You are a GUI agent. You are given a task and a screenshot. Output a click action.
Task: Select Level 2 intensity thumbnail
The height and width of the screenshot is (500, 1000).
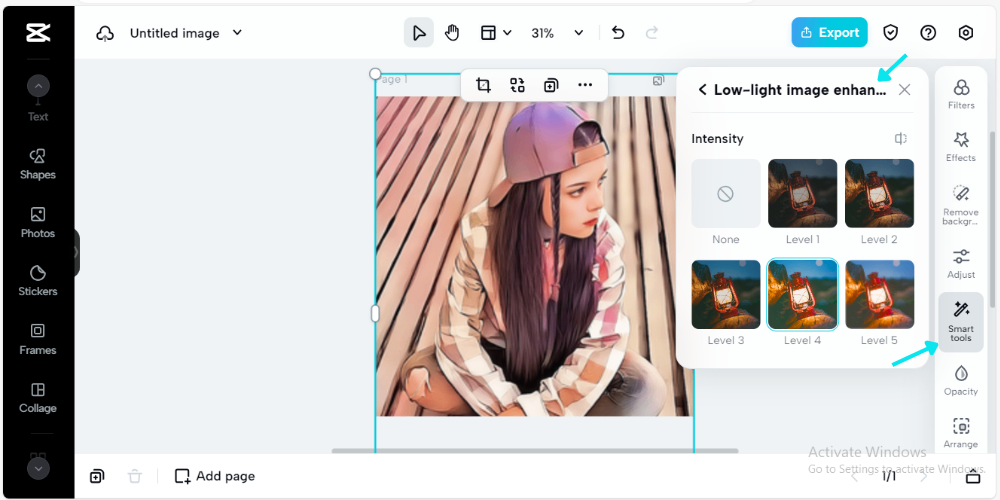coord(879,193)
